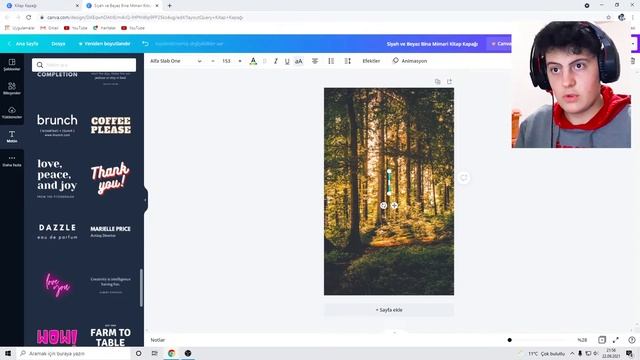Click the zoom slider handle
The height and width of the screenshot is (360, 640).
click(509, 340)
